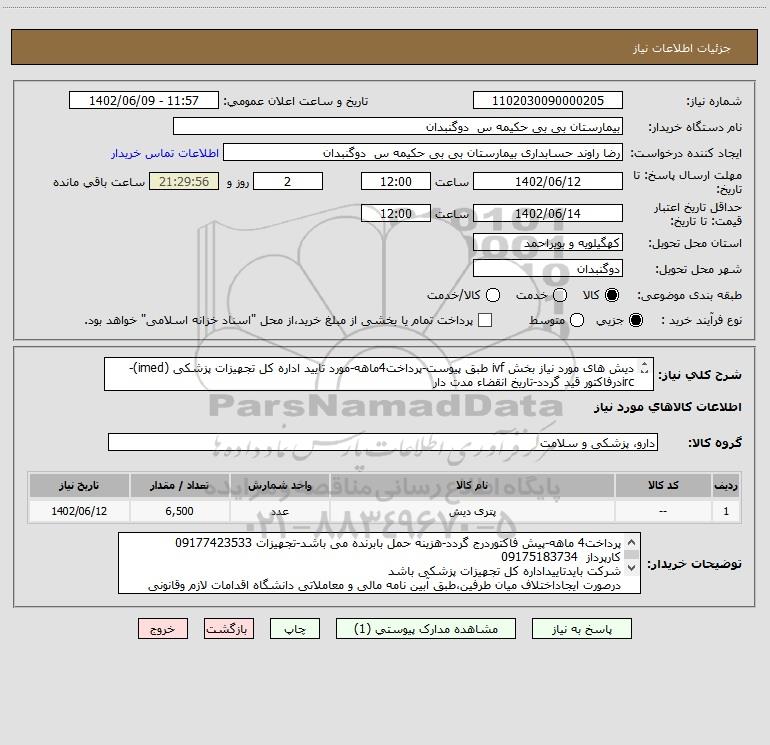The height and width of the screenshot is (745, 770).
Task: Click the کد کالا column header
Action: [x=663, y=485]
